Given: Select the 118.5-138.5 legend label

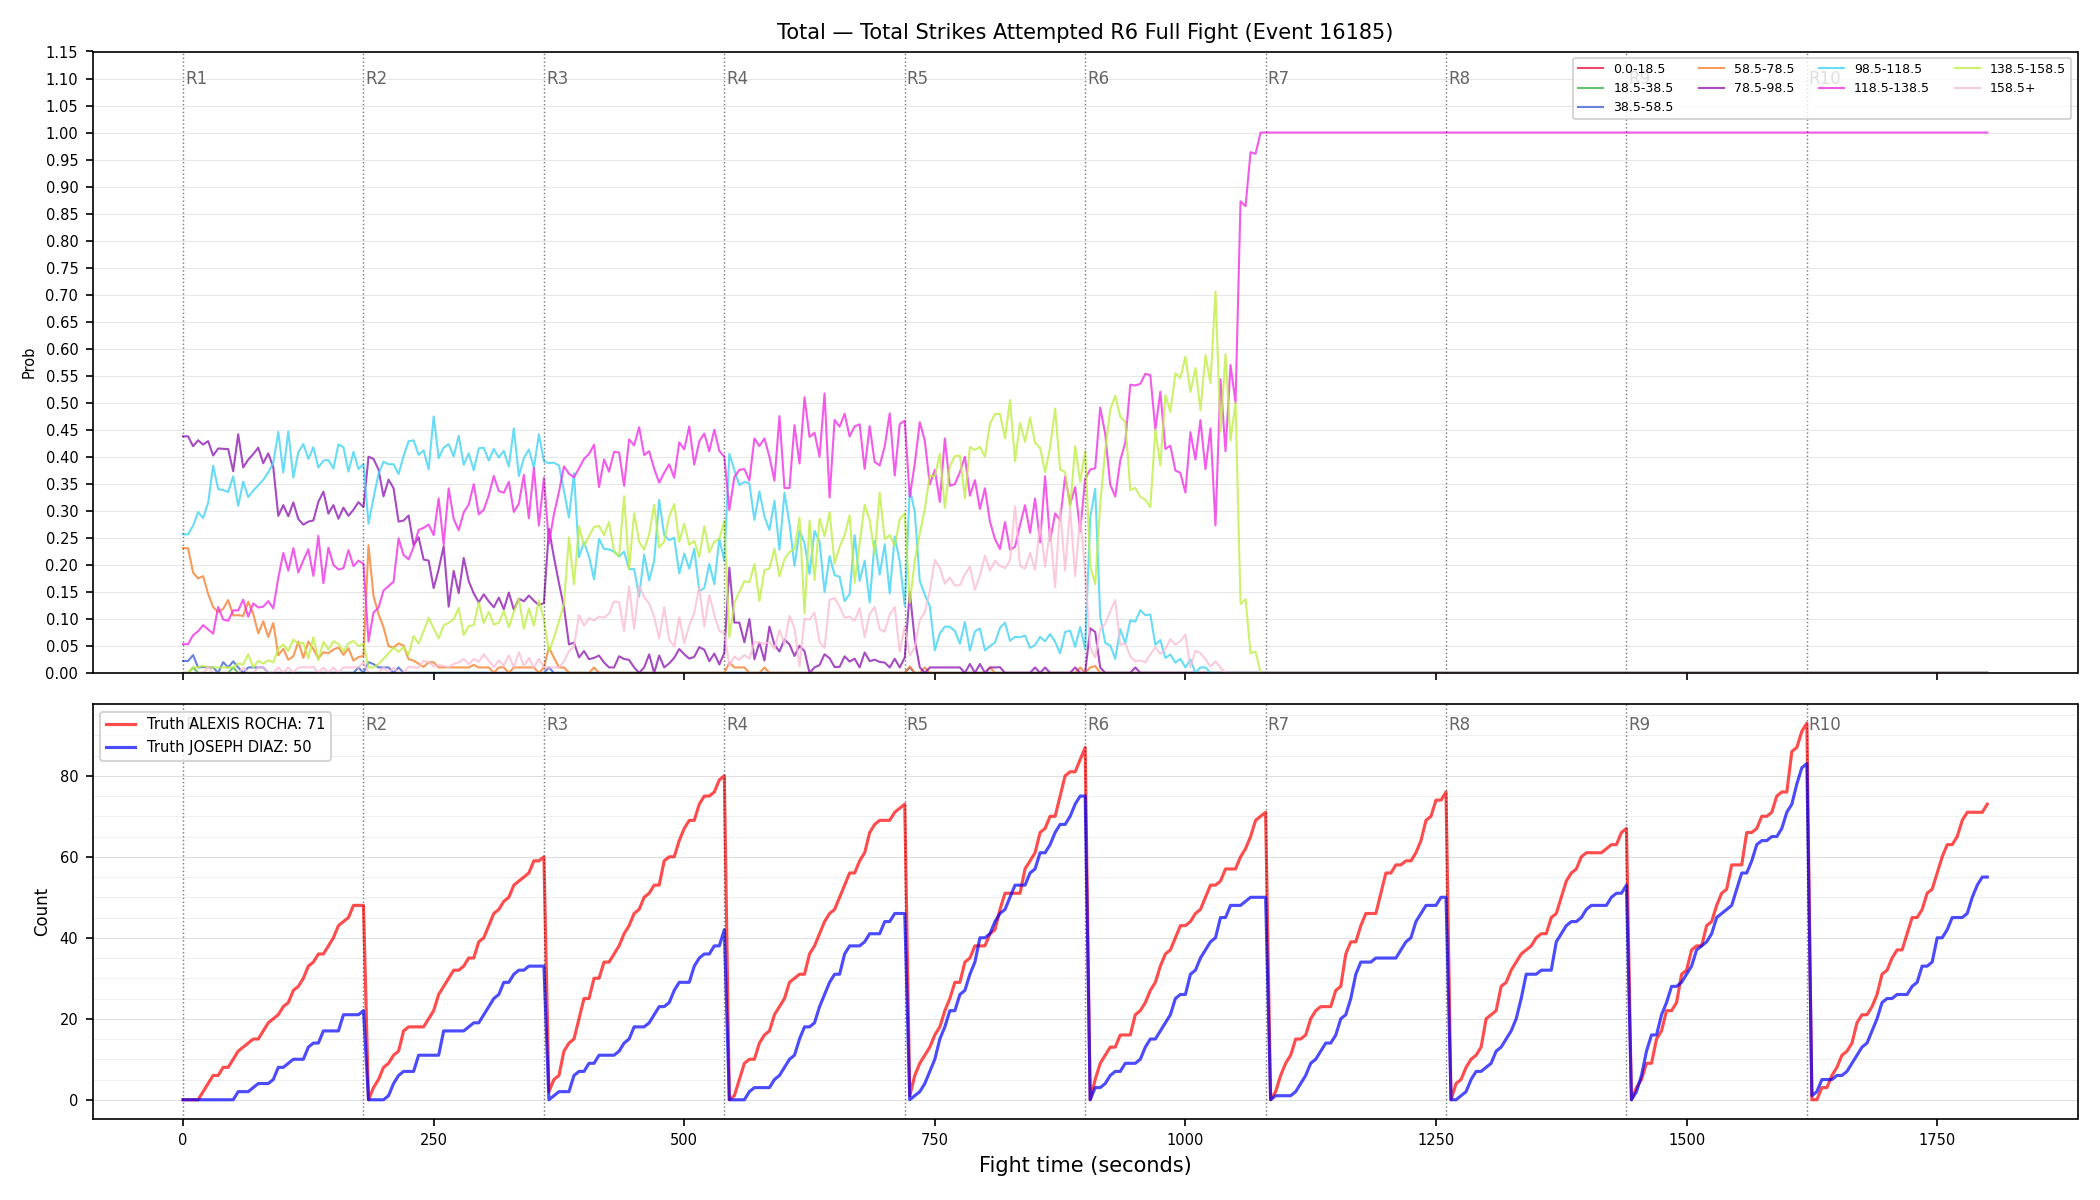Looking at the screenshot, I should [1891, 88].
